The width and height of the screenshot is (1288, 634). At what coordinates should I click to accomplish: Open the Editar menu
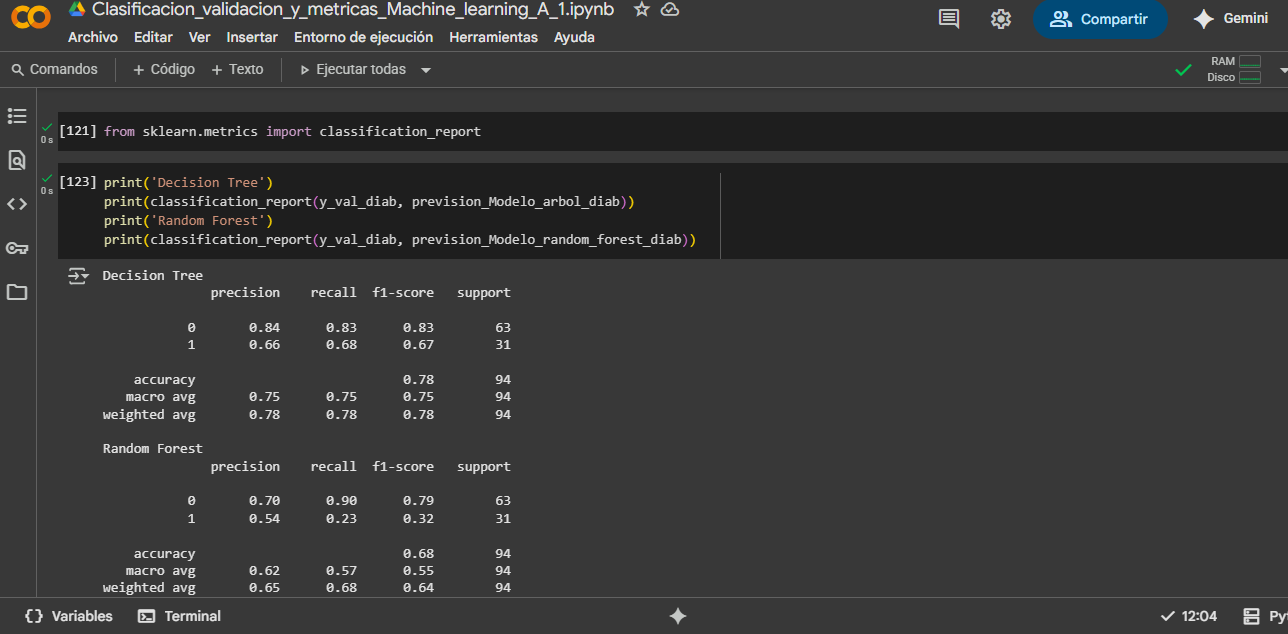click(x=153, y=37)
